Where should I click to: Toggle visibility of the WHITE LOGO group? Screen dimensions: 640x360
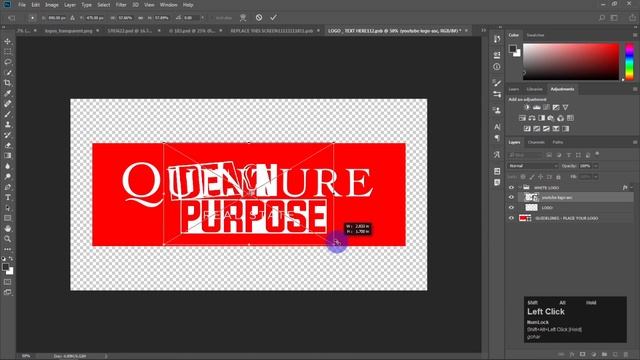(511, 188)
